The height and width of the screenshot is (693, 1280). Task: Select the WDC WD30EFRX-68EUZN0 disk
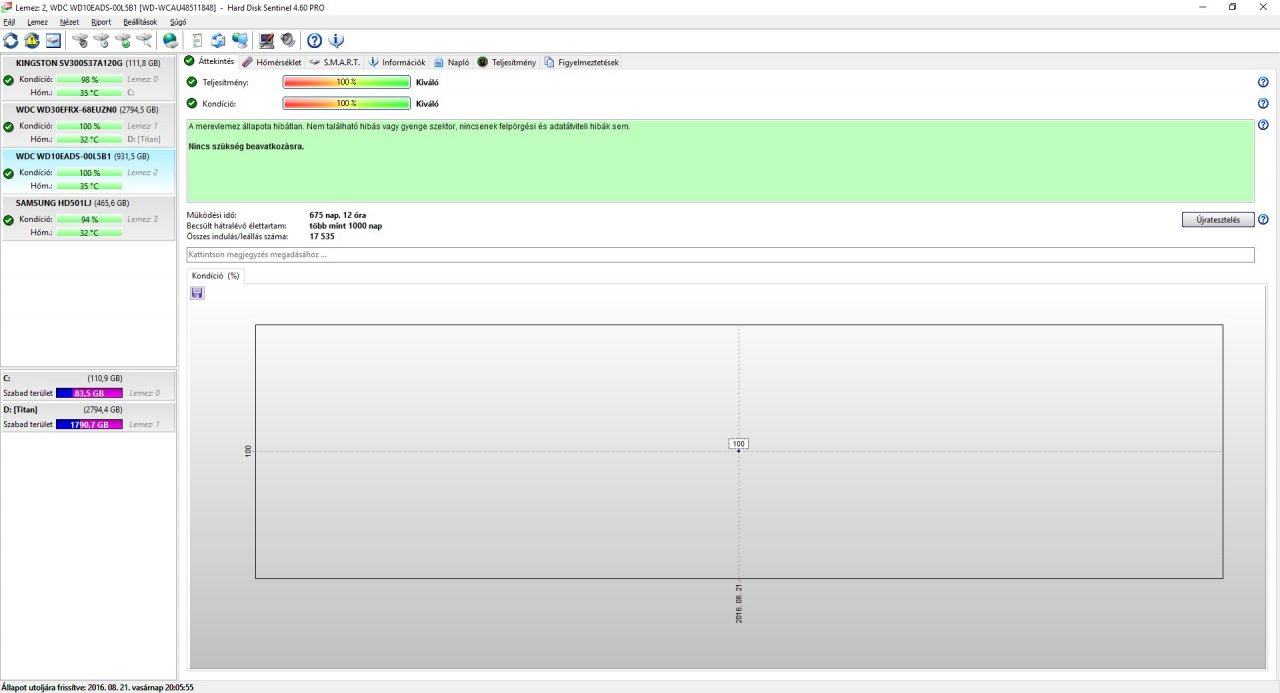pyautogui.click(x=88, y=124)
